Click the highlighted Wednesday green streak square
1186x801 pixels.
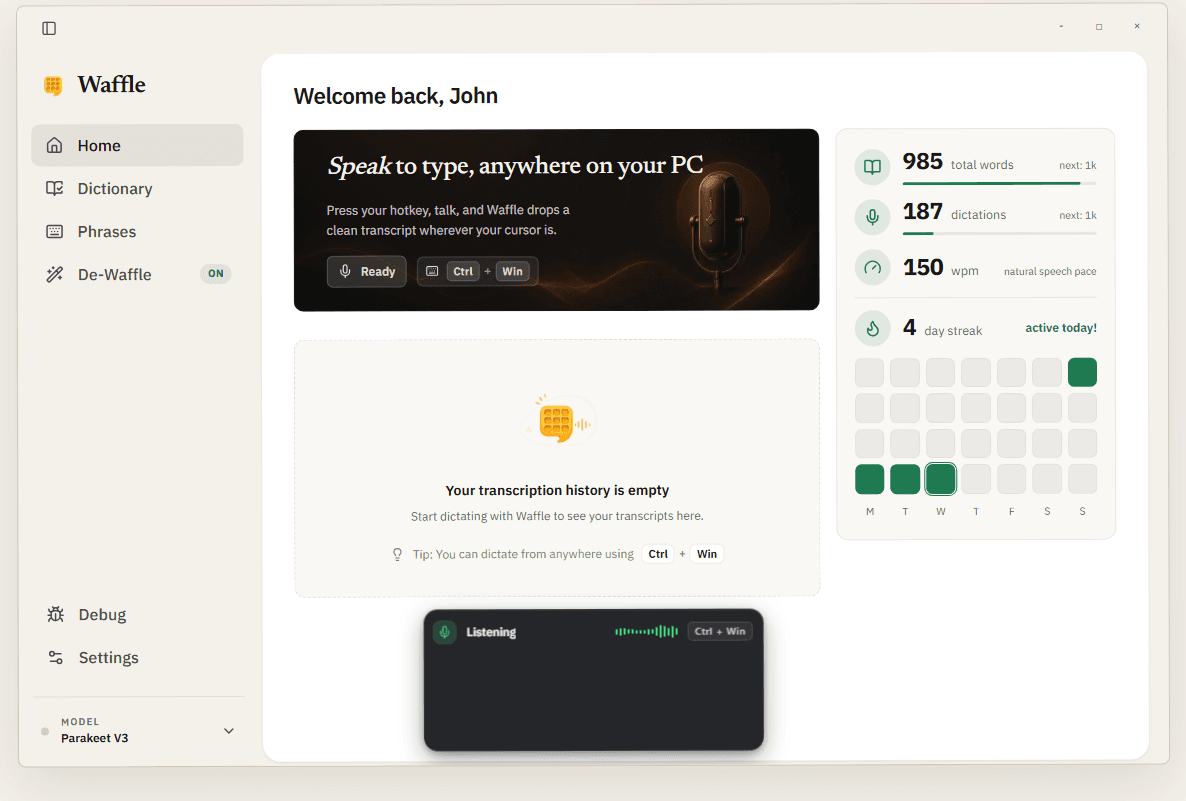point(940,479)
